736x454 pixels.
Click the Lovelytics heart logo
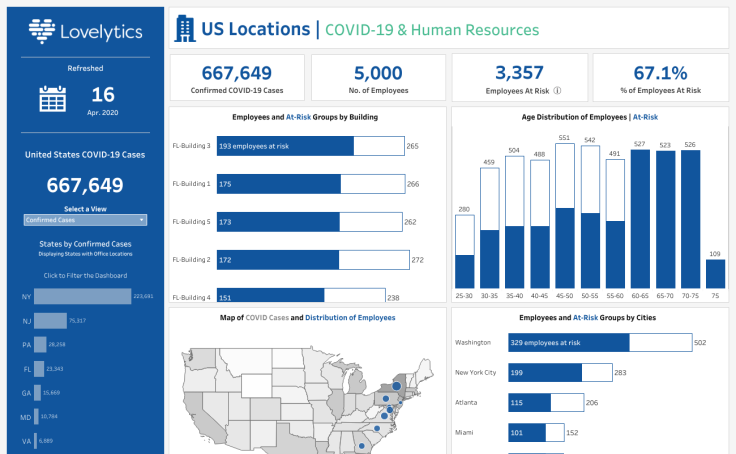tap(41, 32)
